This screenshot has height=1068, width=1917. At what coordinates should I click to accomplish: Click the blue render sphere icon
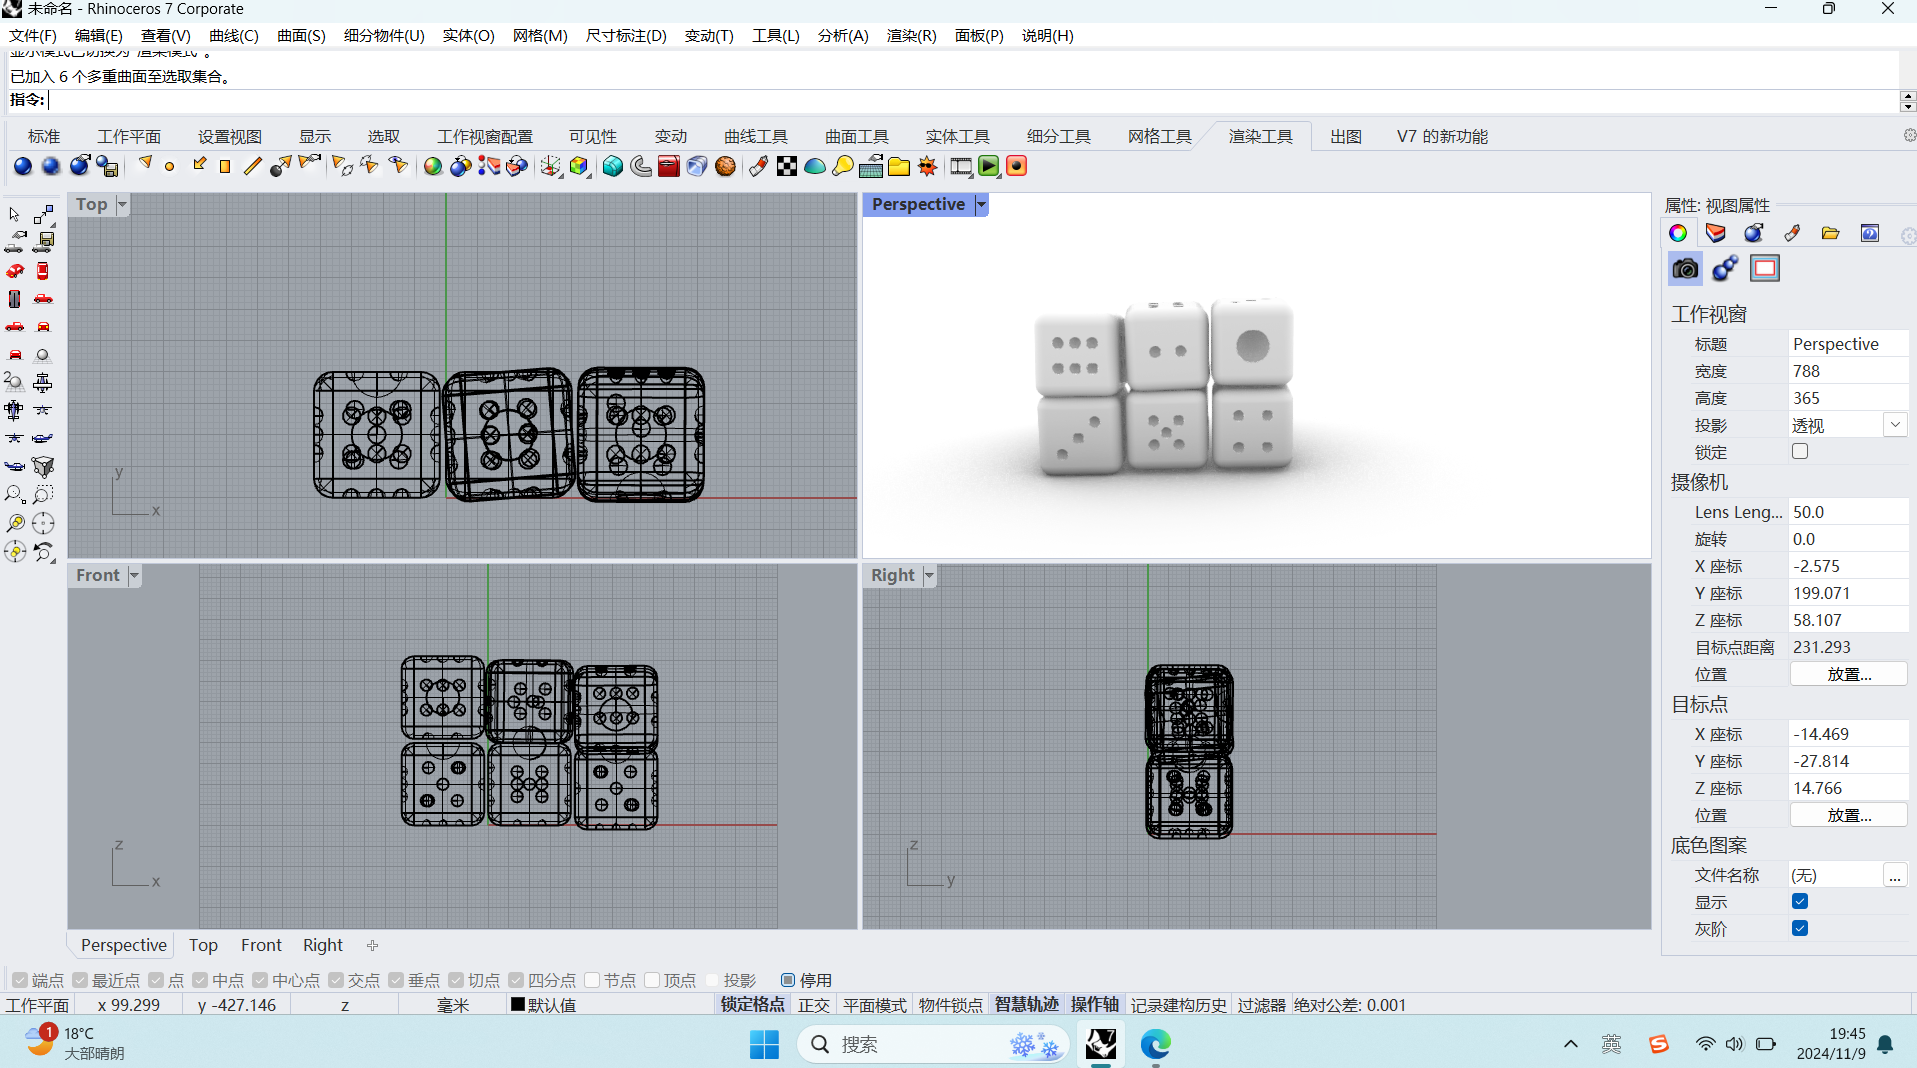[x=23, y=166]
